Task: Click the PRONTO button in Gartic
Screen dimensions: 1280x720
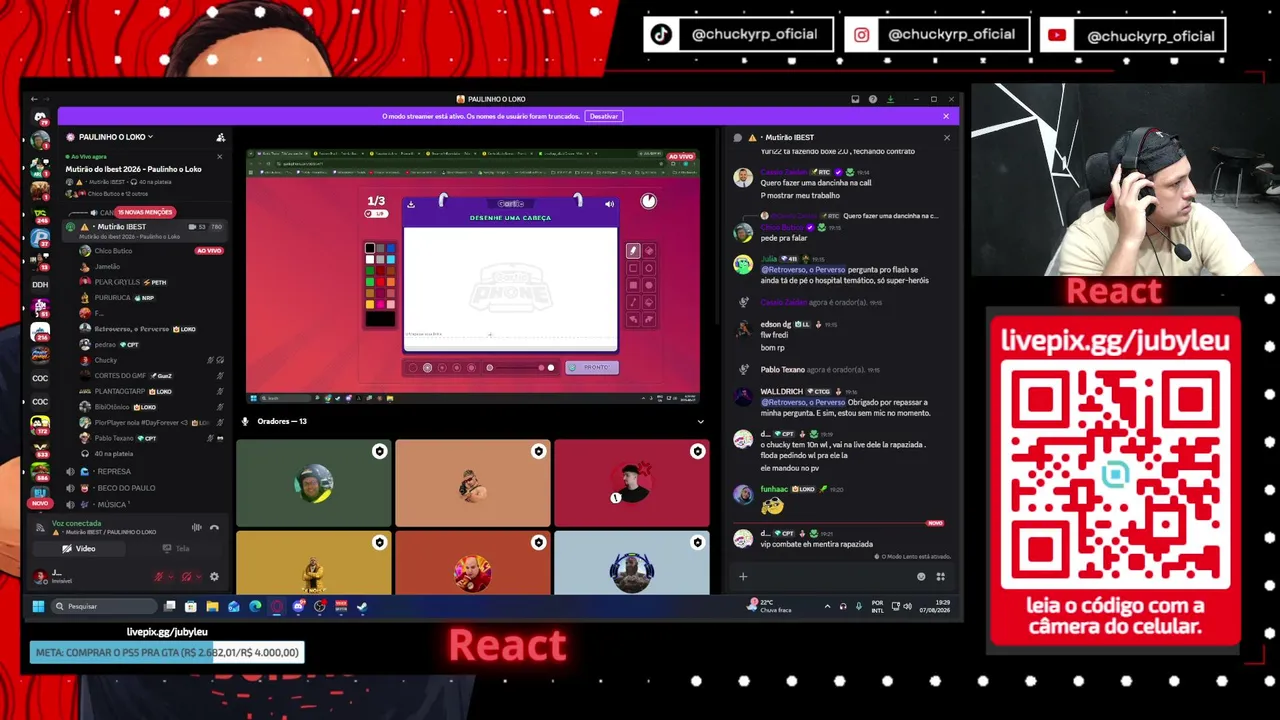Action: [x=591, y=367]
